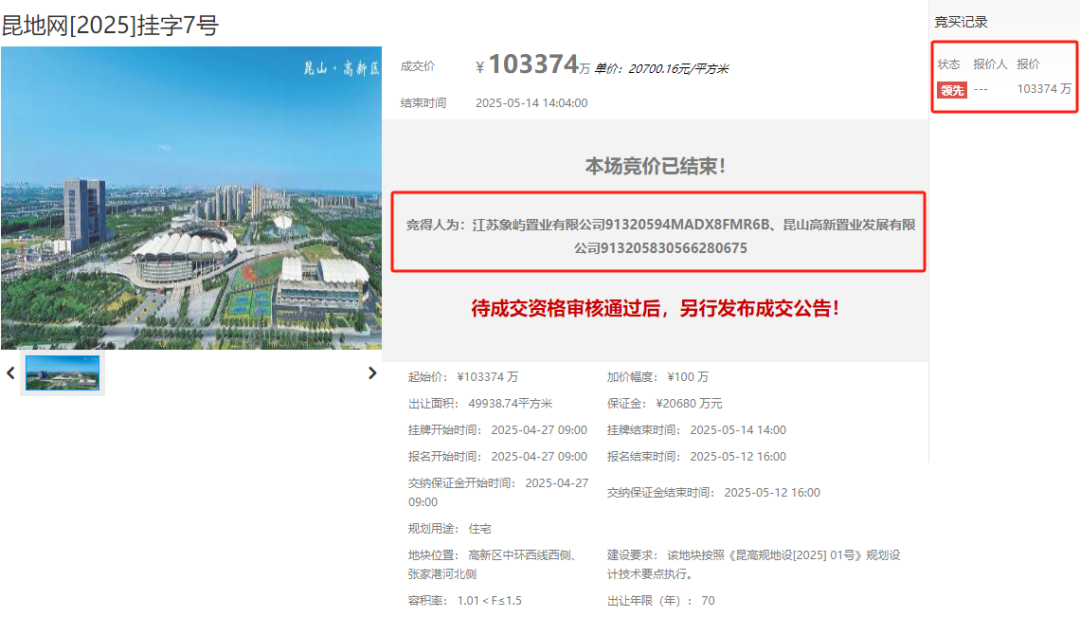Click the red 待成交资格审核 announcement text

point(655,309)
